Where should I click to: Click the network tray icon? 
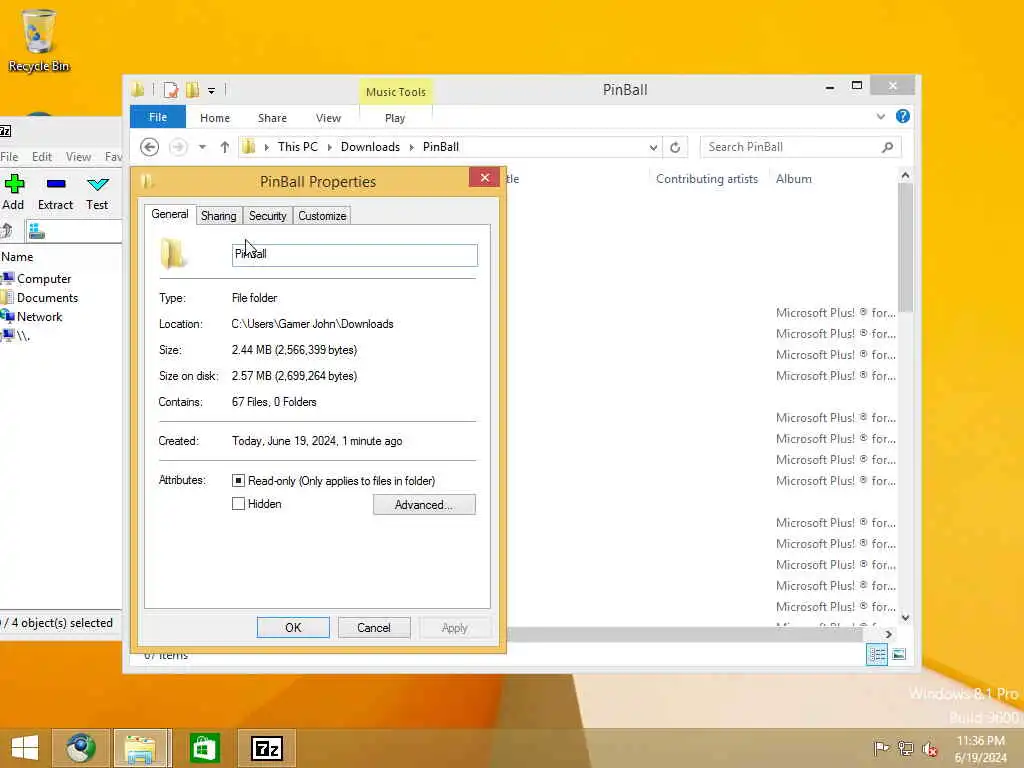[x=905, y=748]
